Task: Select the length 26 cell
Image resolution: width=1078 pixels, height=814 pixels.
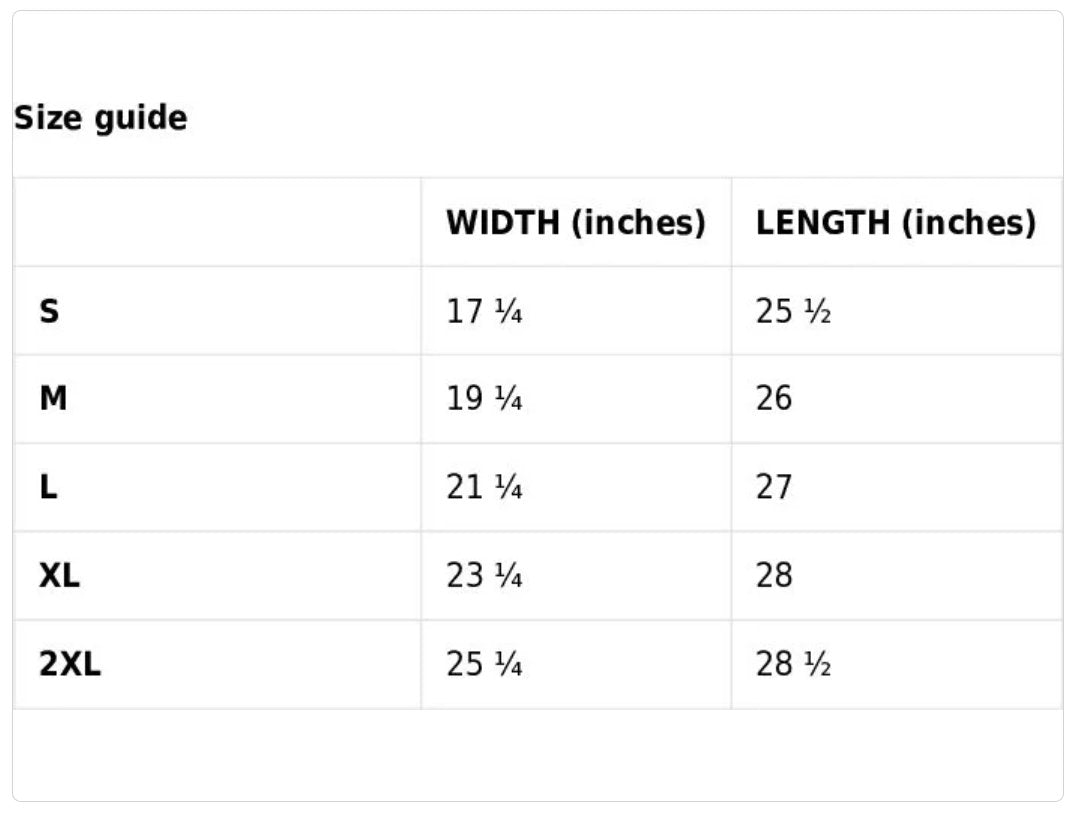Action: point(774,400)
